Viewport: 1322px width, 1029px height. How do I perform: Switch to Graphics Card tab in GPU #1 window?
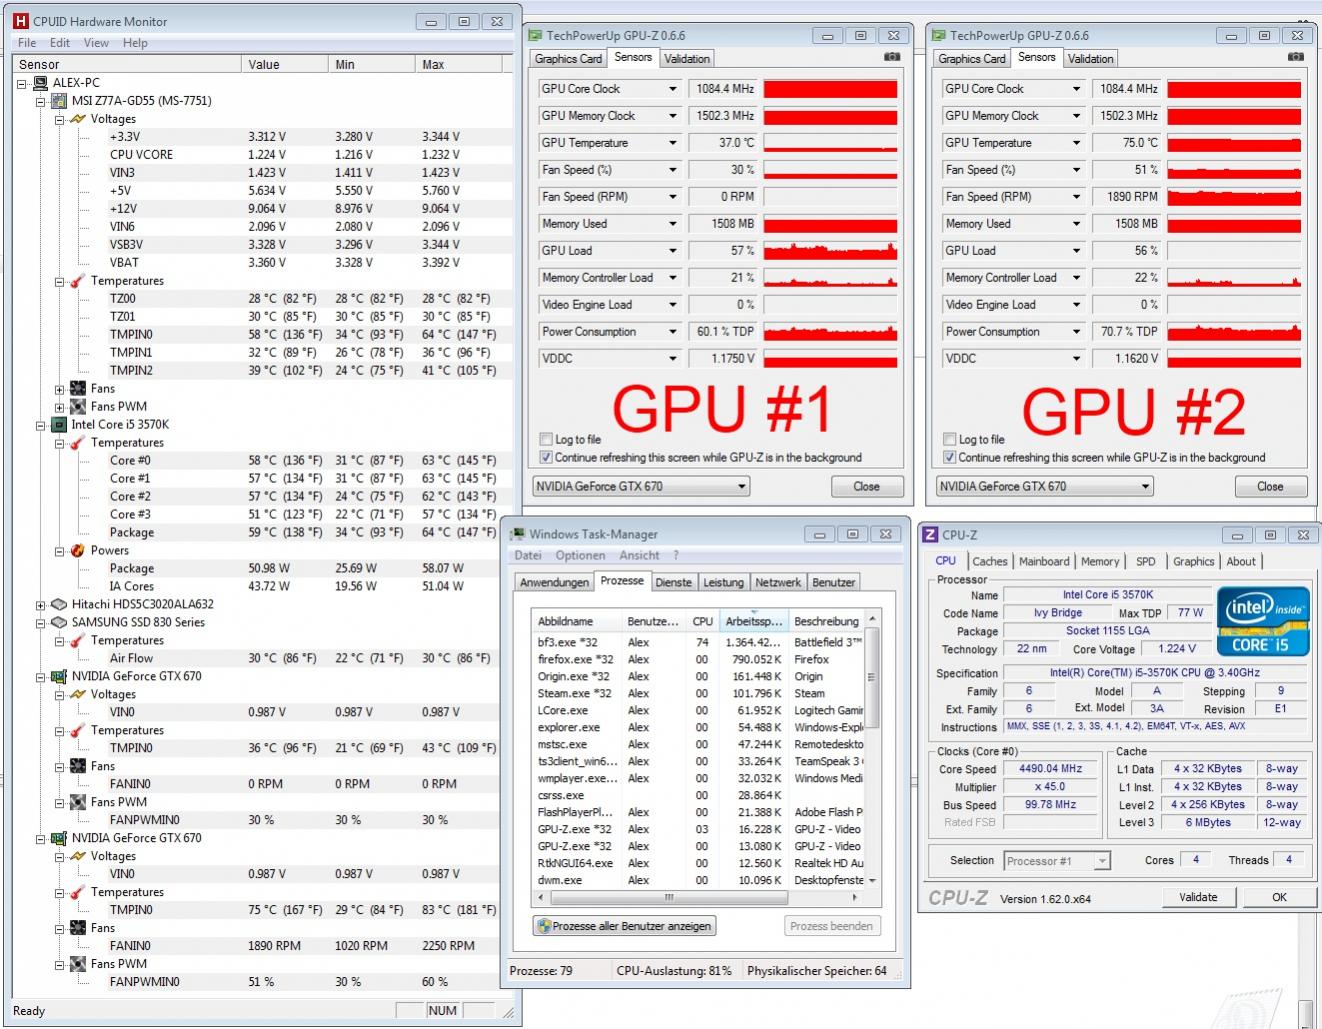568,59
